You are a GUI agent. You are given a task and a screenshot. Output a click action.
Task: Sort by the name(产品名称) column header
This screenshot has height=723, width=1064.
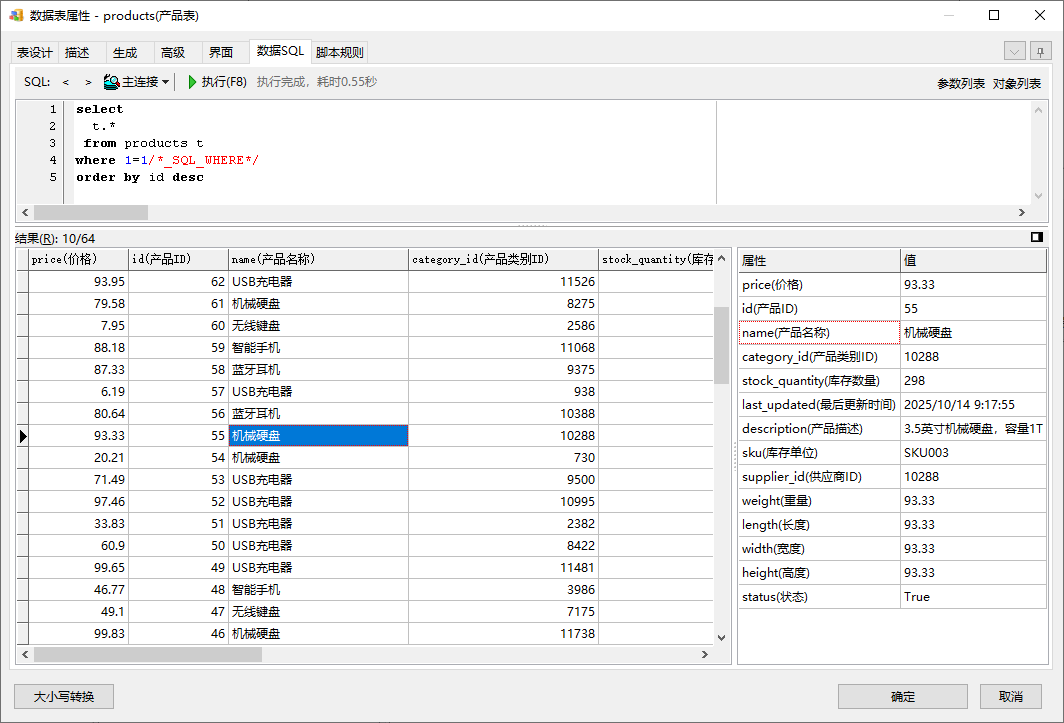(x=318, y=259)
